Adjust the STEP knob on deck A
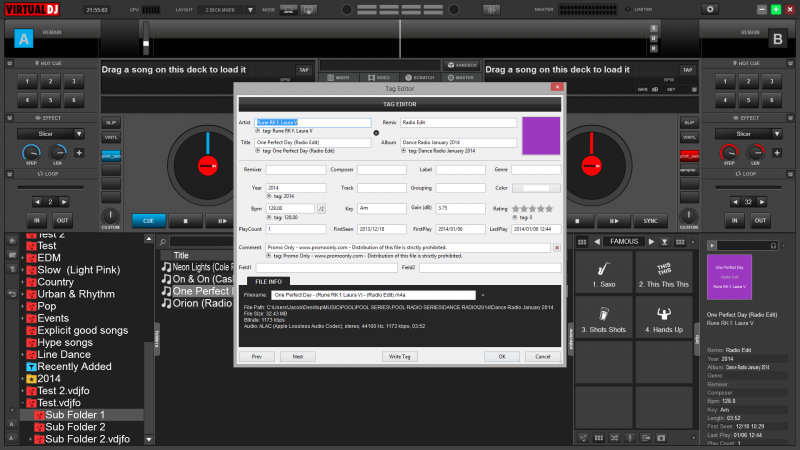Image resolution: width=800 pixels, height=450 pixels. (x=31, y=153)
